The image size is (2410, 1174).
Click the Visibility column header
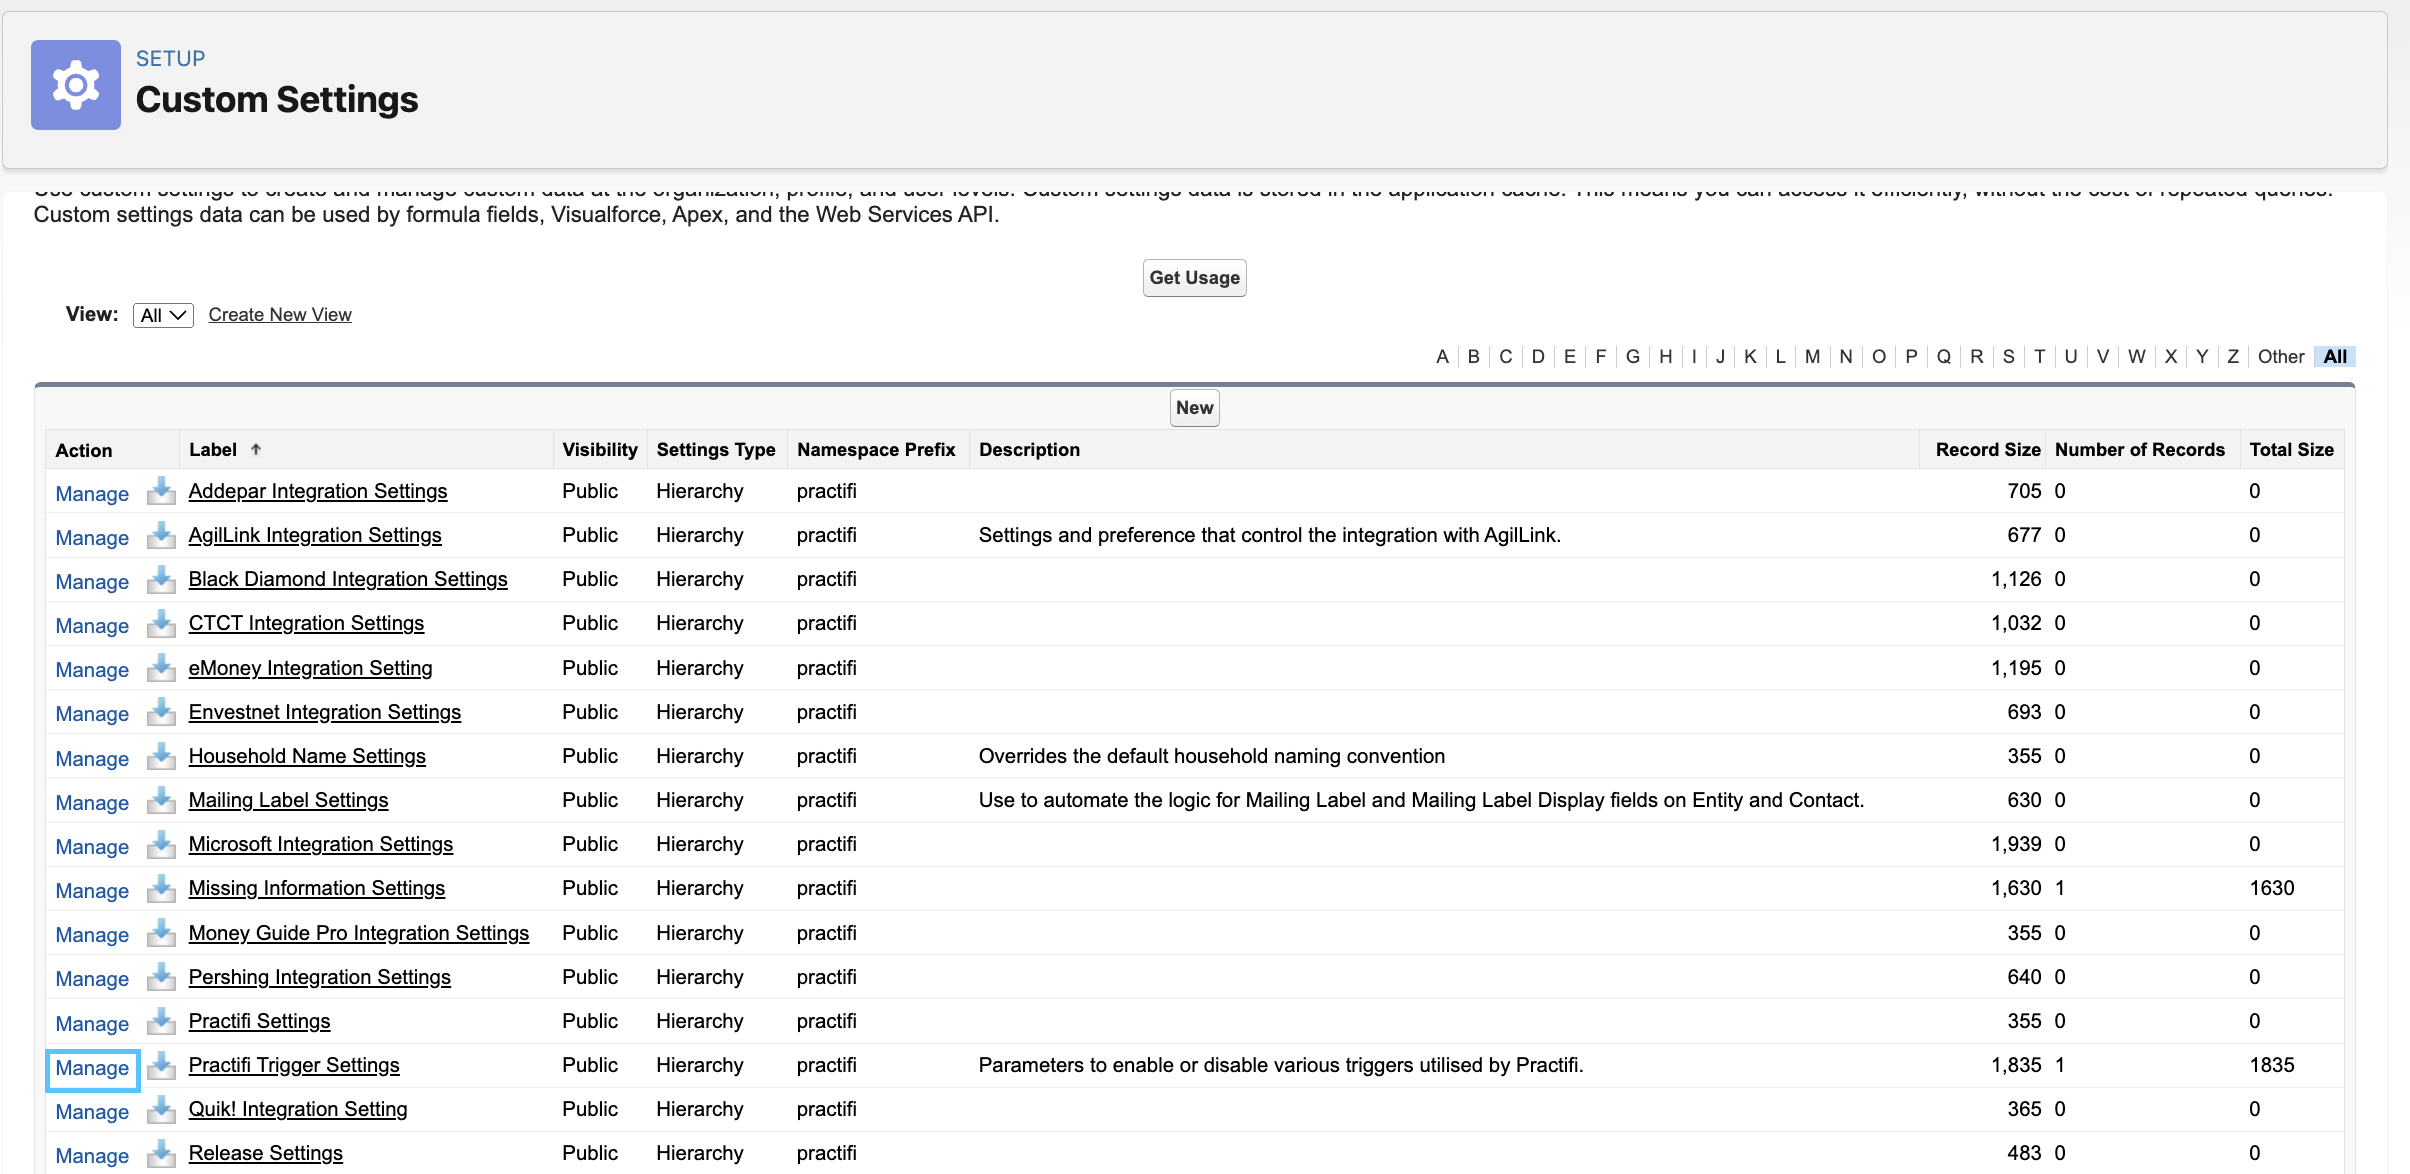click(600, 450)
